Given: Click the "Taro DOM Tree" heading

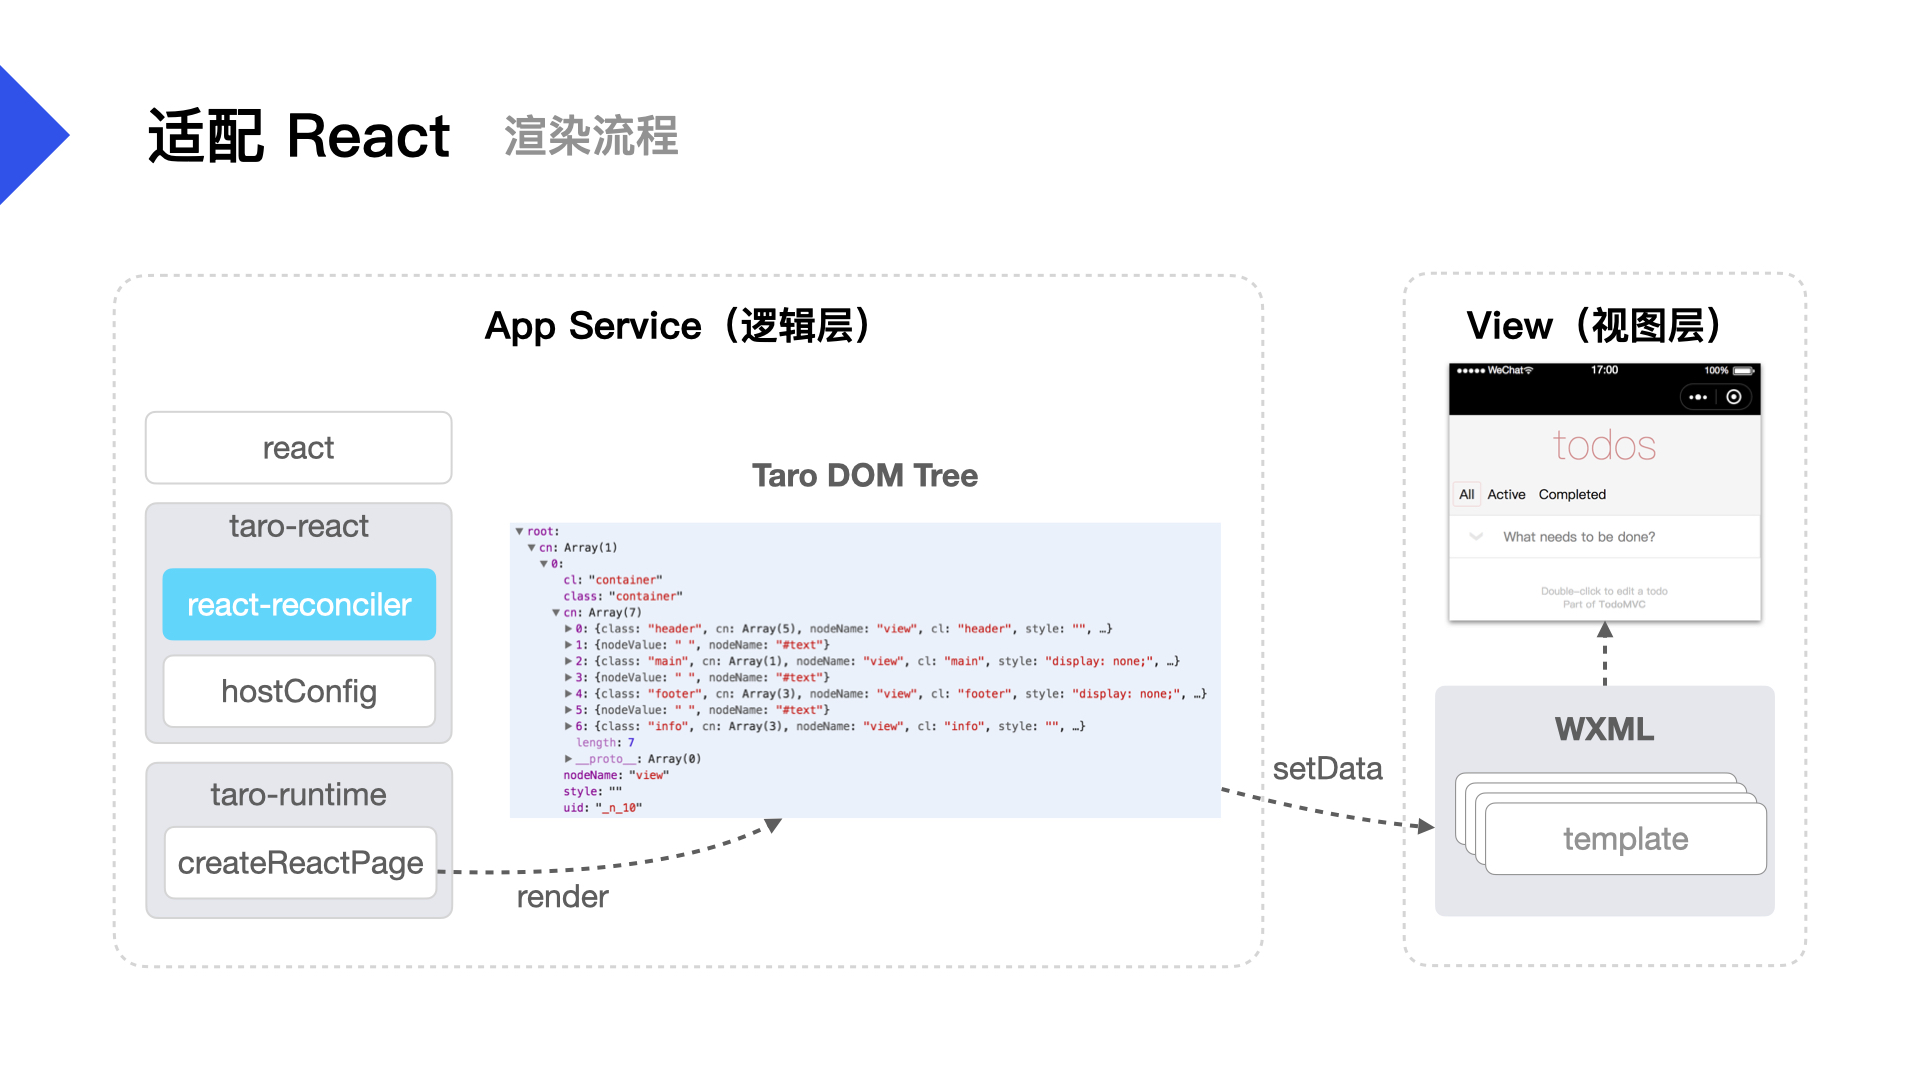Looking at the screenshot, I should [x=865, y=475].
